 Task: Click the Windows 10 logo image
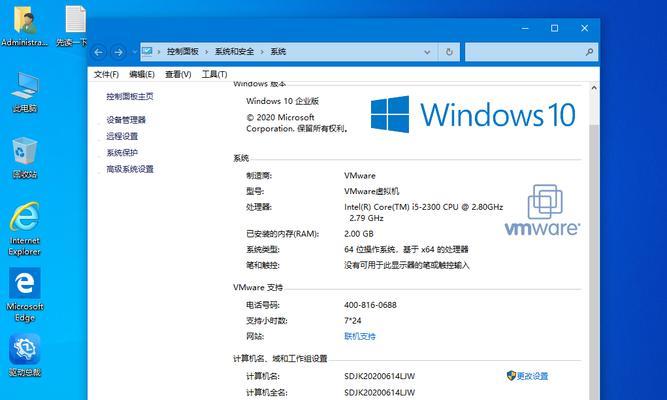click(x=473, y=114)
